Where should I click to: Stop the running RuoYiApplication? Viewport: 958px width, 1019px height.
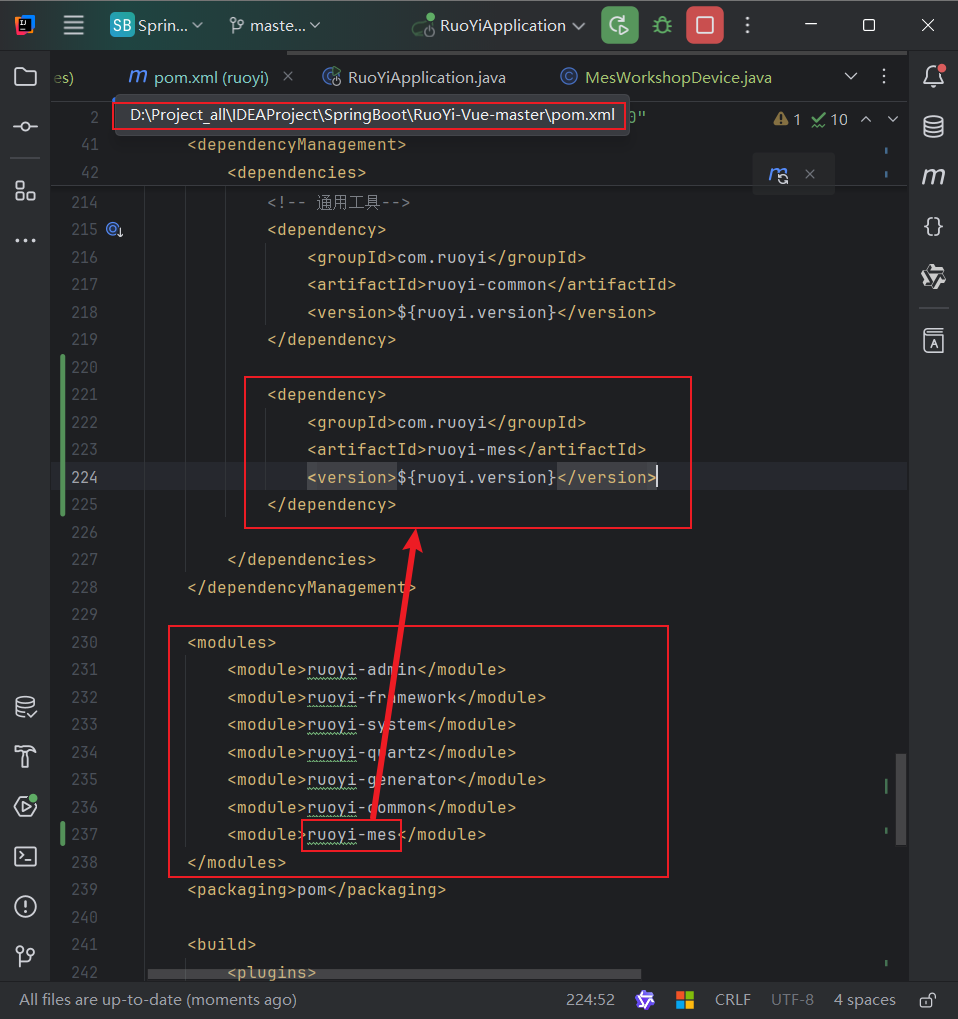pos(705,25)
